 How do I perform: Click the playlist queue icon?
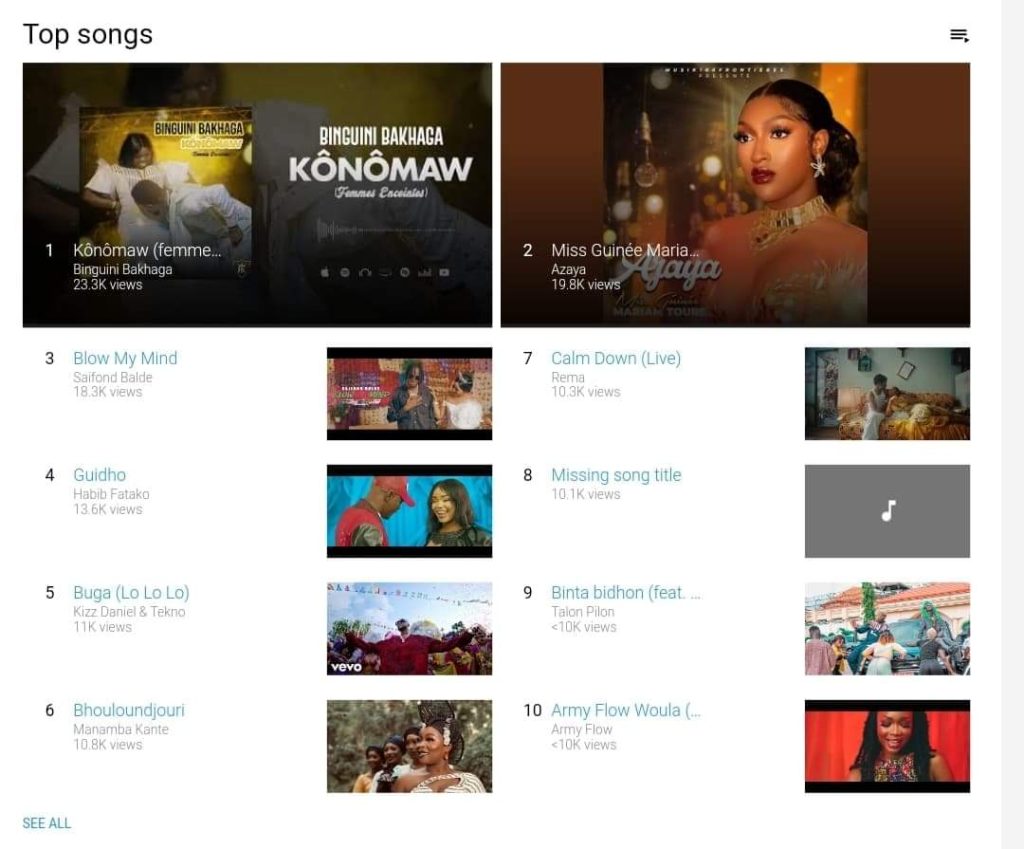pyautogui.click(x=959, y=35)
